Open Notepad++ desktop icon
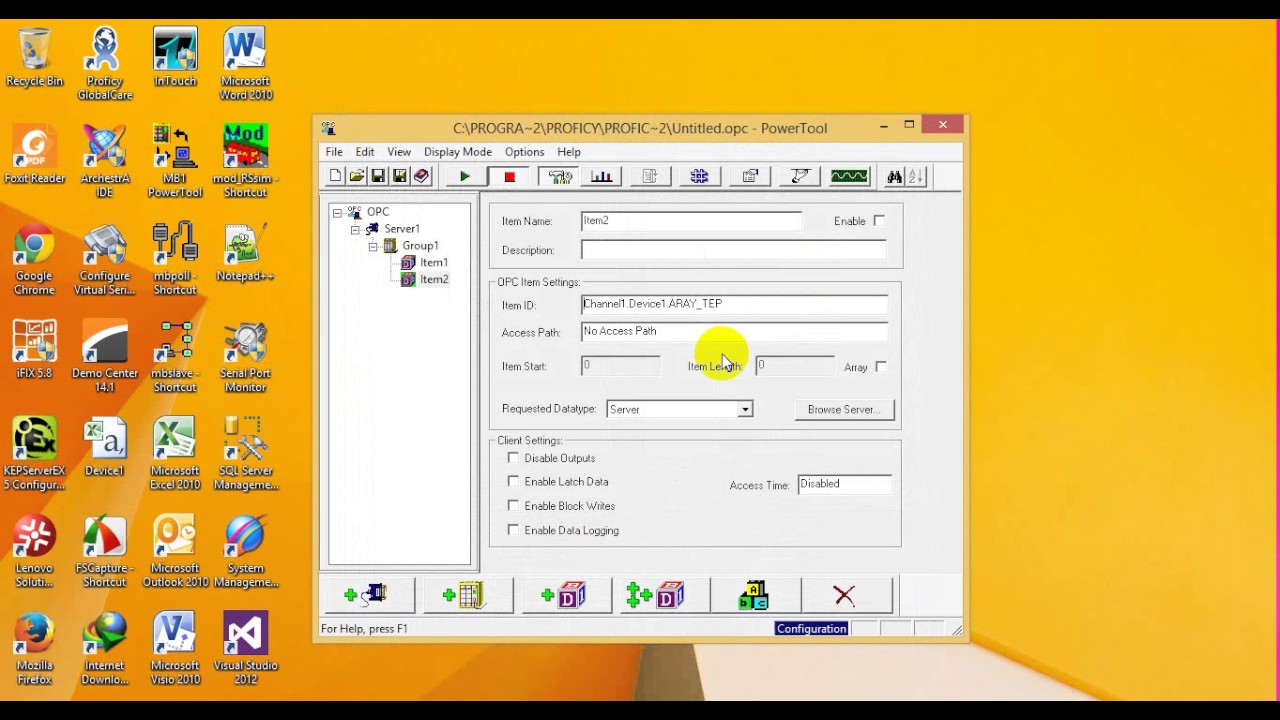1280x720 pixels. [245, 253]
